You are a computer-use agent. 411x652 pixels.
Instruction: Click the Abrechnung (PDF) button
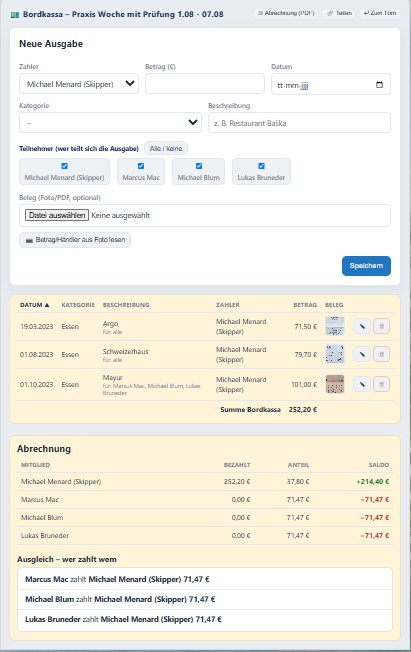point(286,13)
